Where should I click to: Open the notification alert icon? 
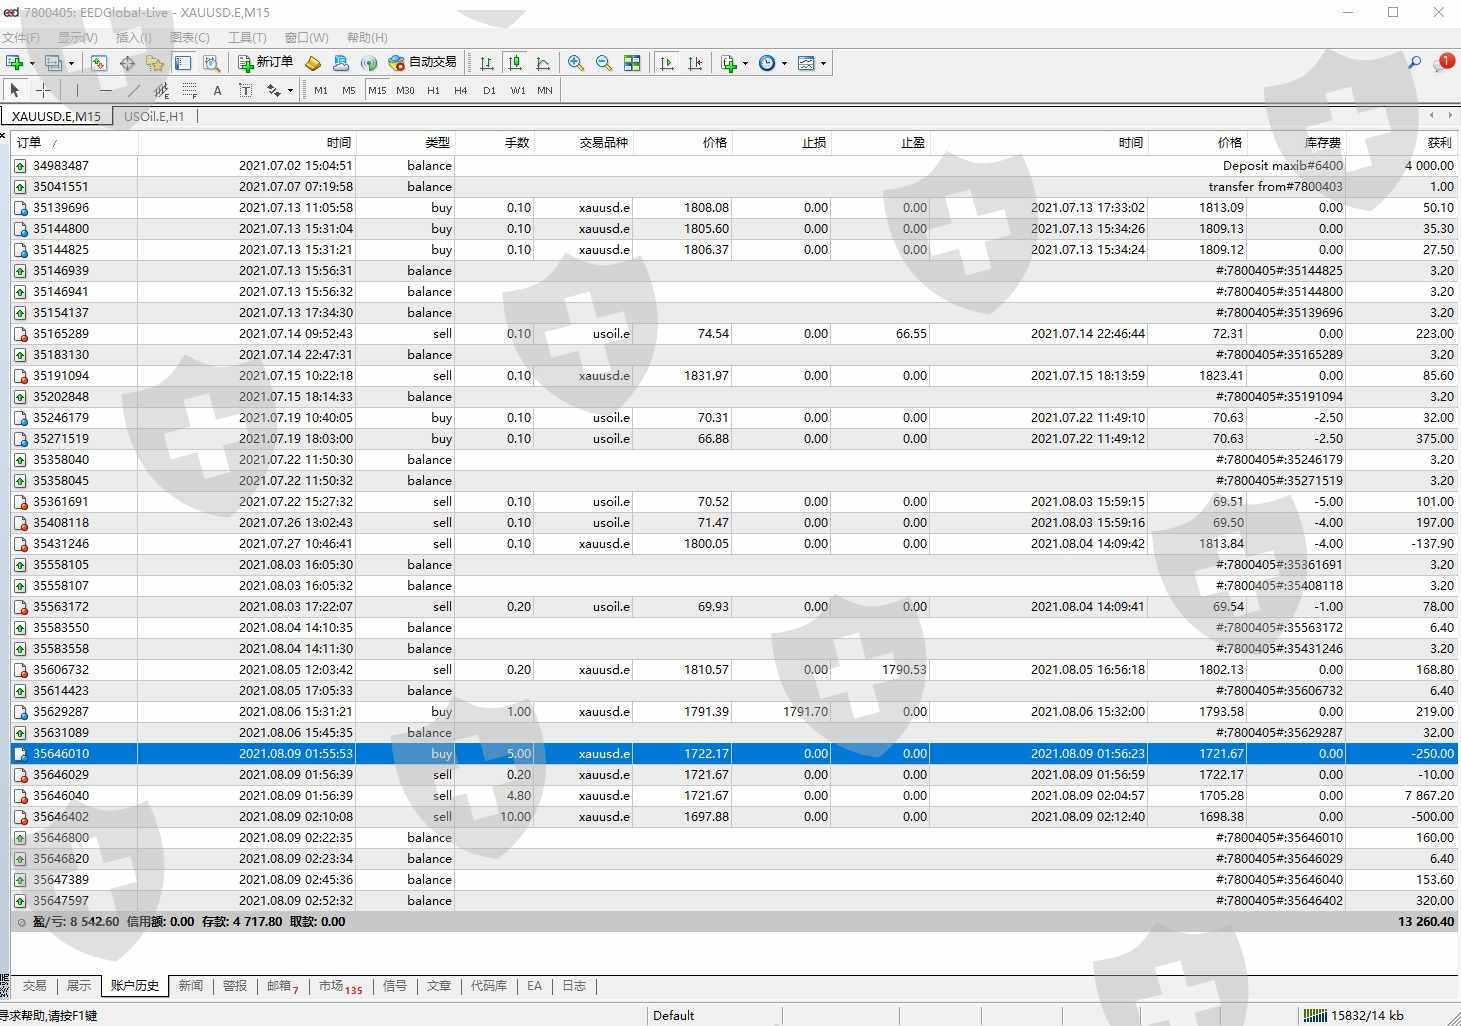(x=1444, y=62)
